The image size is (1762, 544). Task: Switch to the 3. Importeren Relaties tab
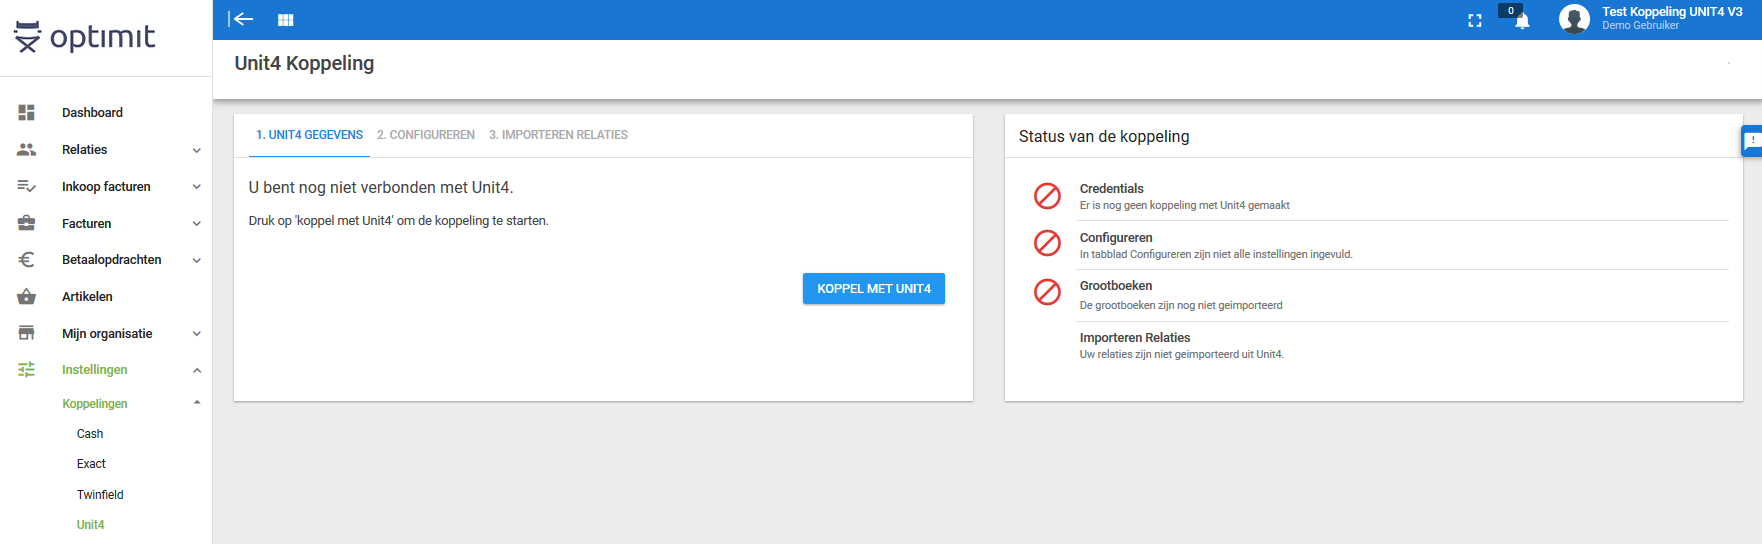(558, 135)
